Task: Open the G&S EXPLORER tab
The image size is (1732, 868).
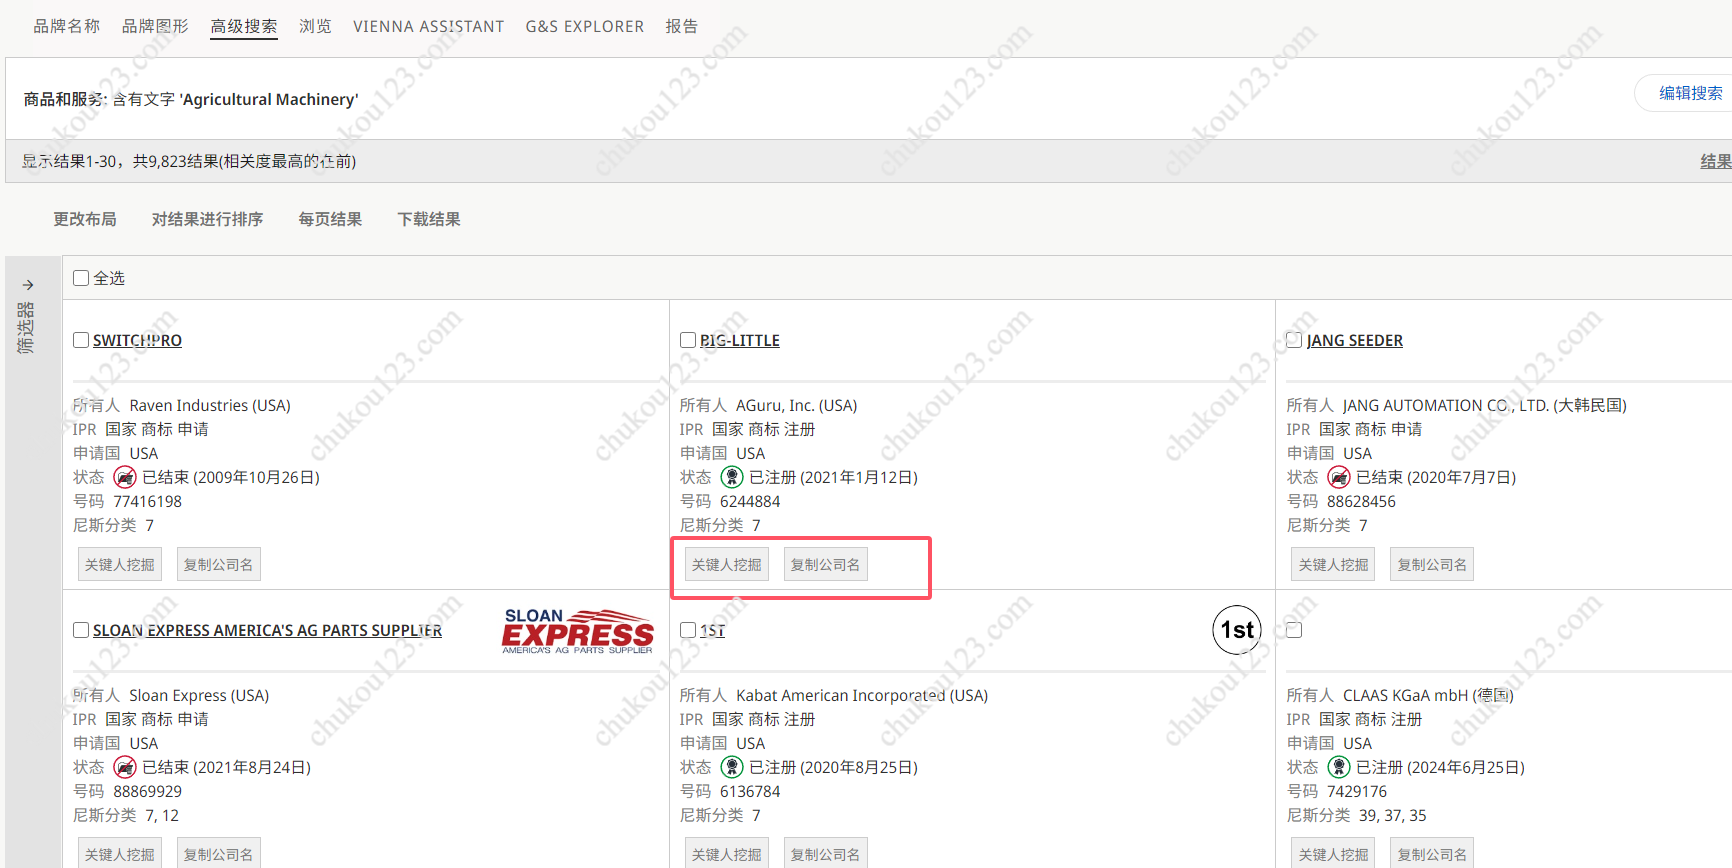Action: click(x=585, y=26)
